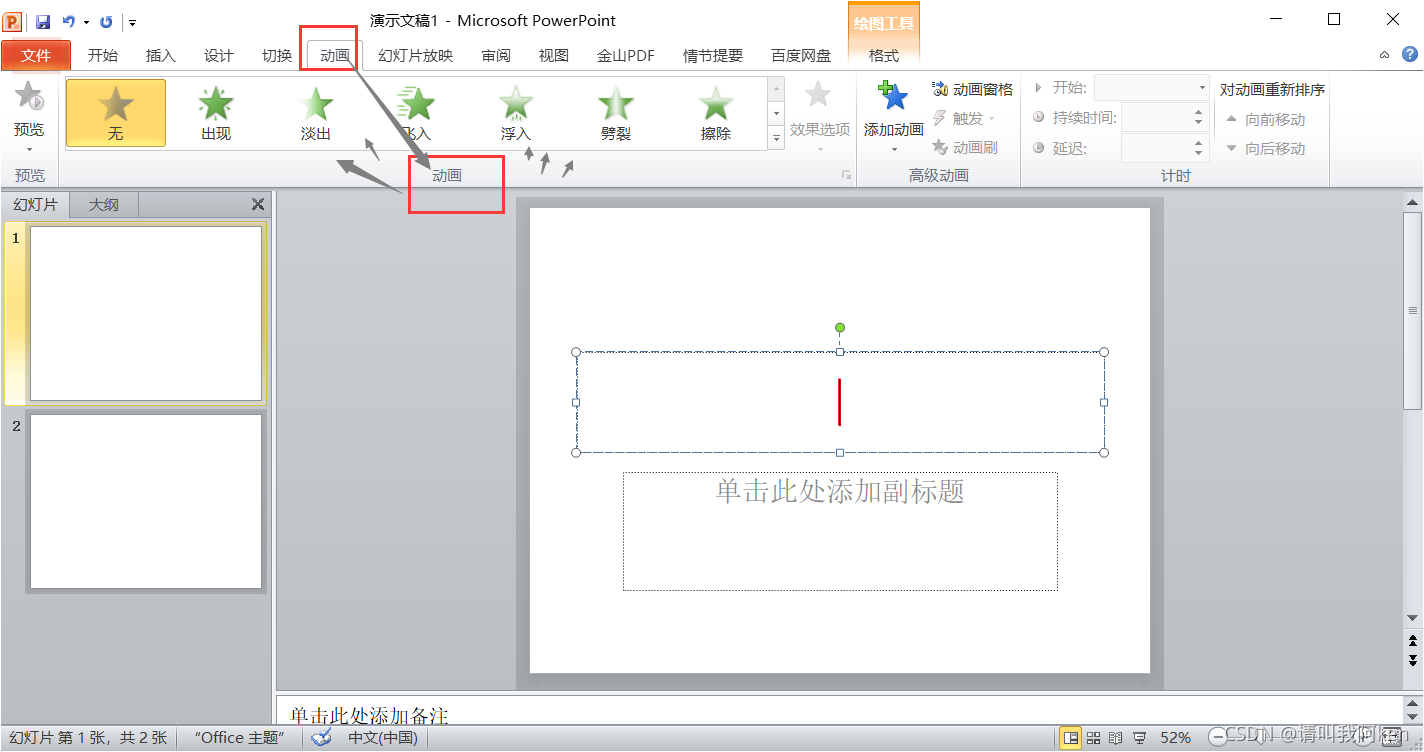Switch to Slide Sorter view icon
Viewport: 1424px width, 752px height.
(x=1094, y=738)
